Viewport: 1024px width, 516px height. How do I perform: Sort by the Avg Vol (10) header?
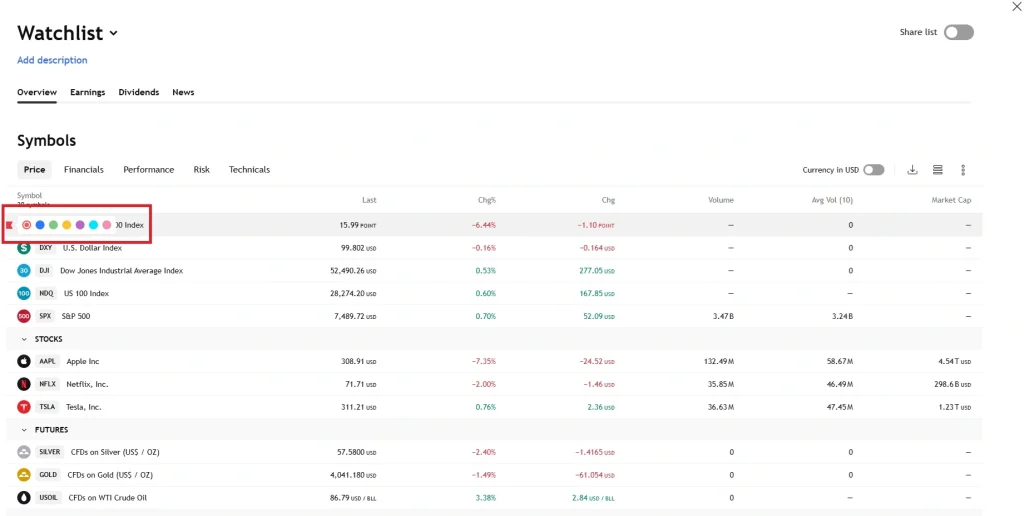(x=831, y=200)
